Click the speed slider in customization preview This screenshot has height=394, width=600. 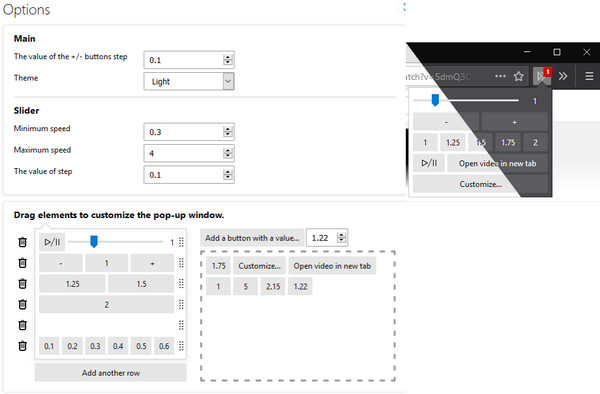[x=116, y=242]
